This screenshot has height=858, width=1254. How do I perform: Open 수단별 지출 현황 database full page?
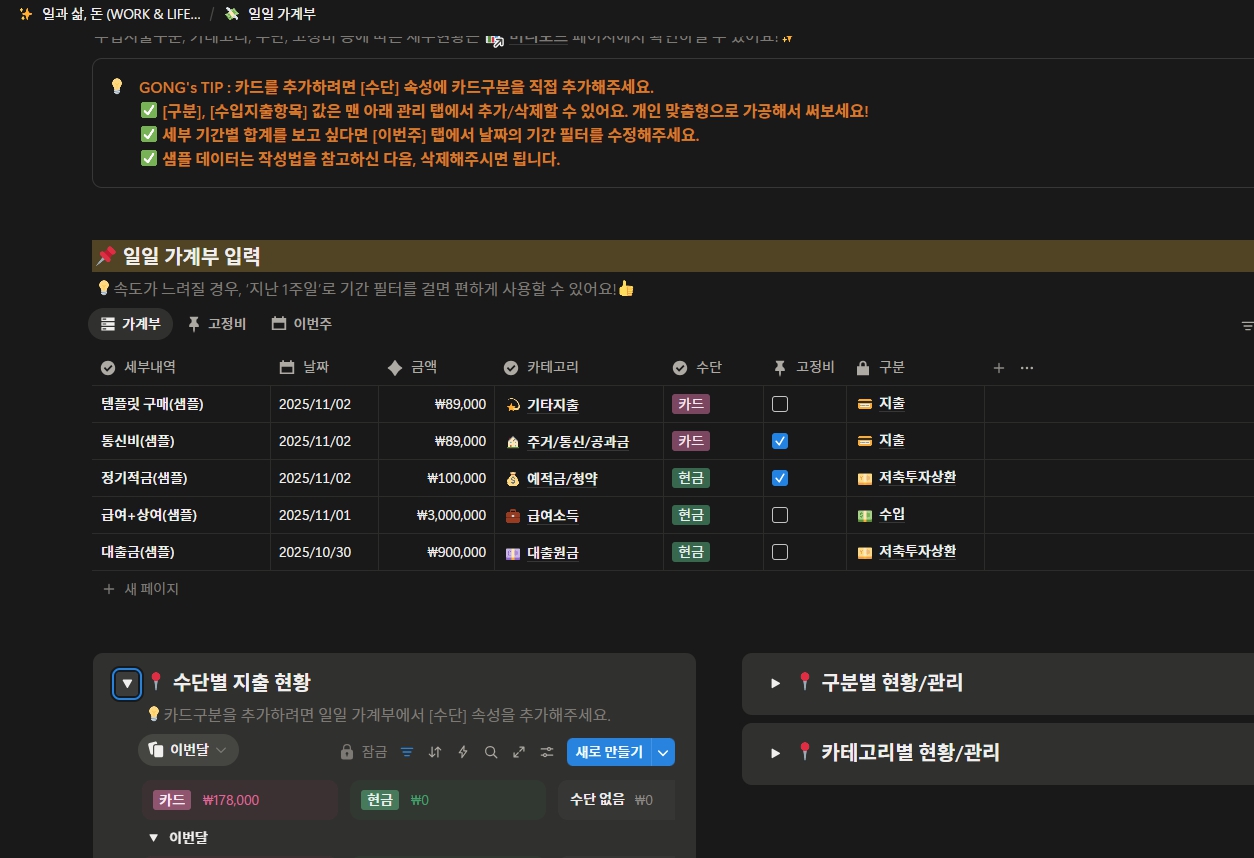pos(519,752)
